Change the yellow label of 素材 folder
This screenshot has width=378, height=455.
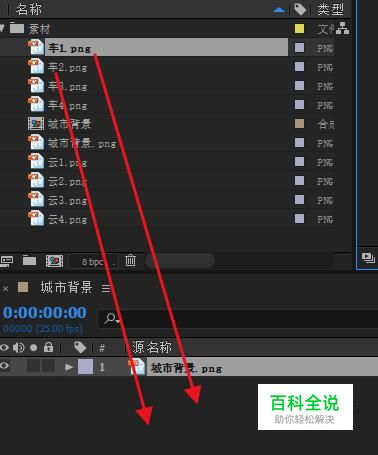(299, 29)
